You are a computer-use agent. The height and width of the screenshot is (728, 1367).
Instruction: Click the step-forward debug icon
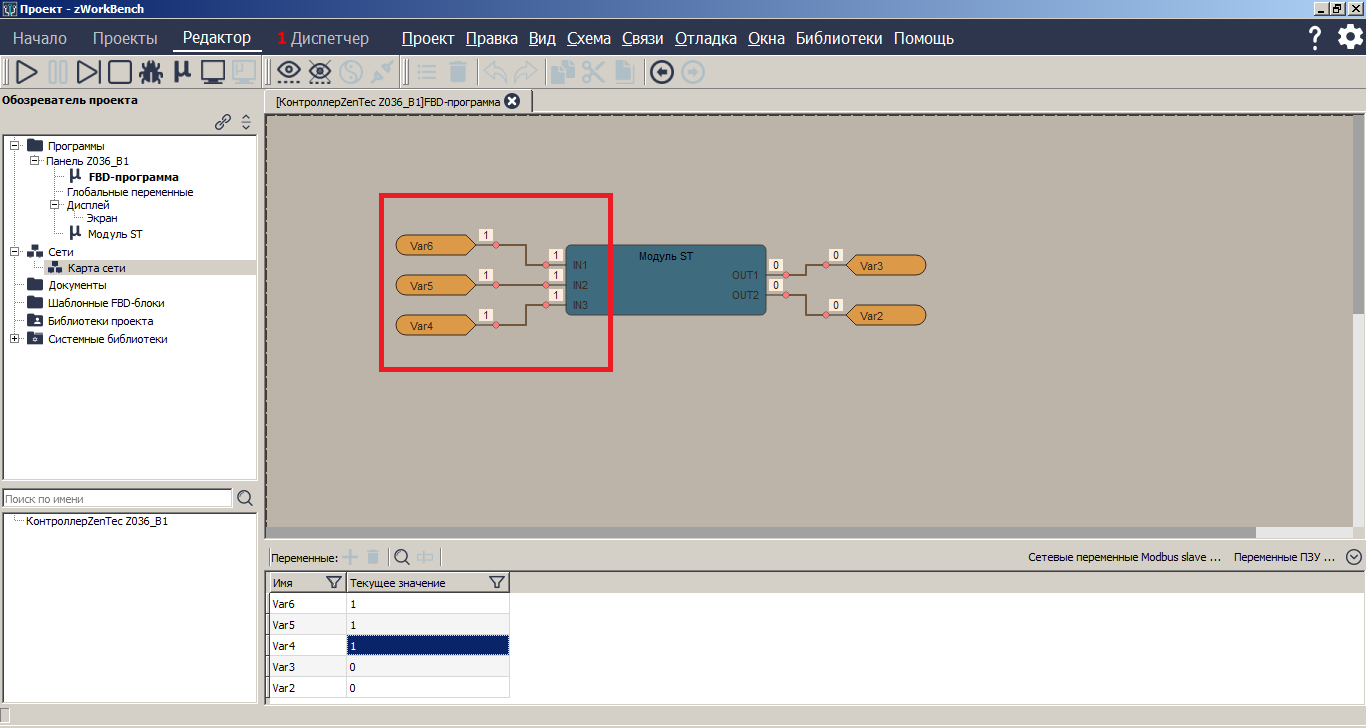tap(89, 72)
